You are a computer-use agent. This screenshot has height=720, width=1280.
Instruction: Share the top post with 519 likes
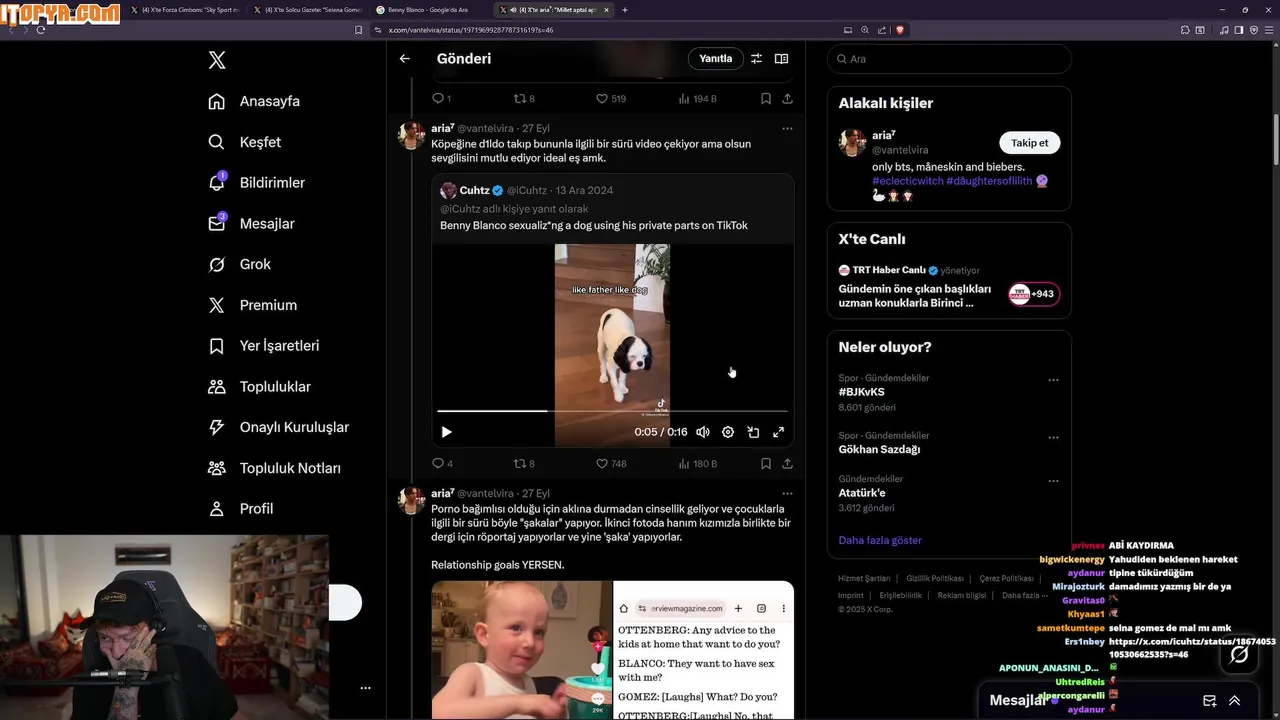point(788,99)
